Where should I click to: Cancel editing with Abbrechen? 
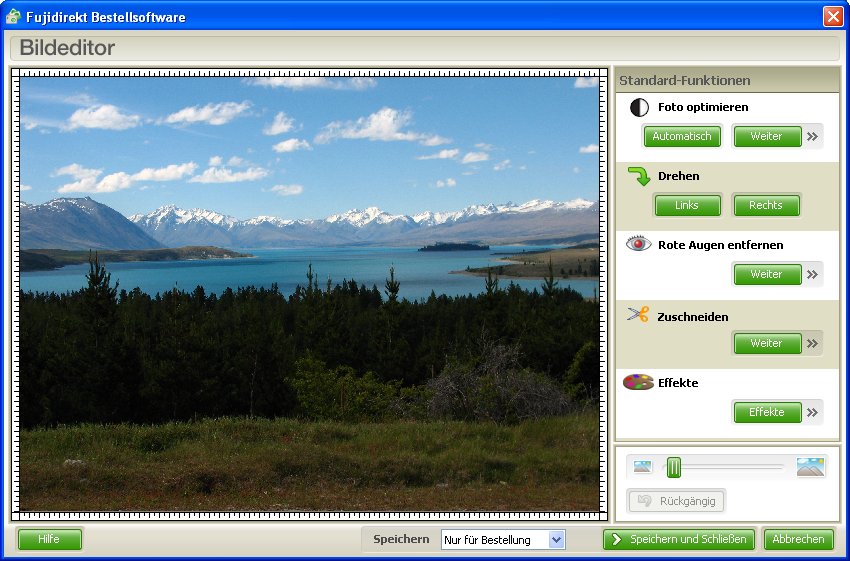click(x=799, y=539)
